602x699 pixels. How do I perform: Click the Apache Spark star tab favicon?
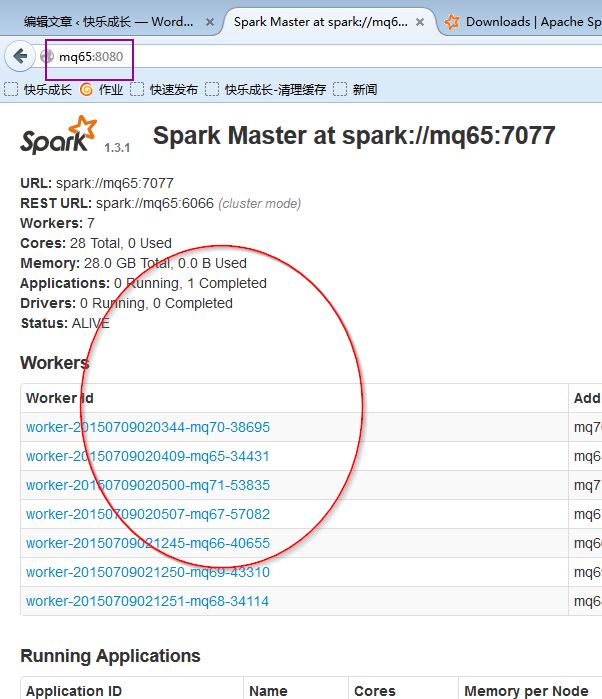[x=452, y=21]
